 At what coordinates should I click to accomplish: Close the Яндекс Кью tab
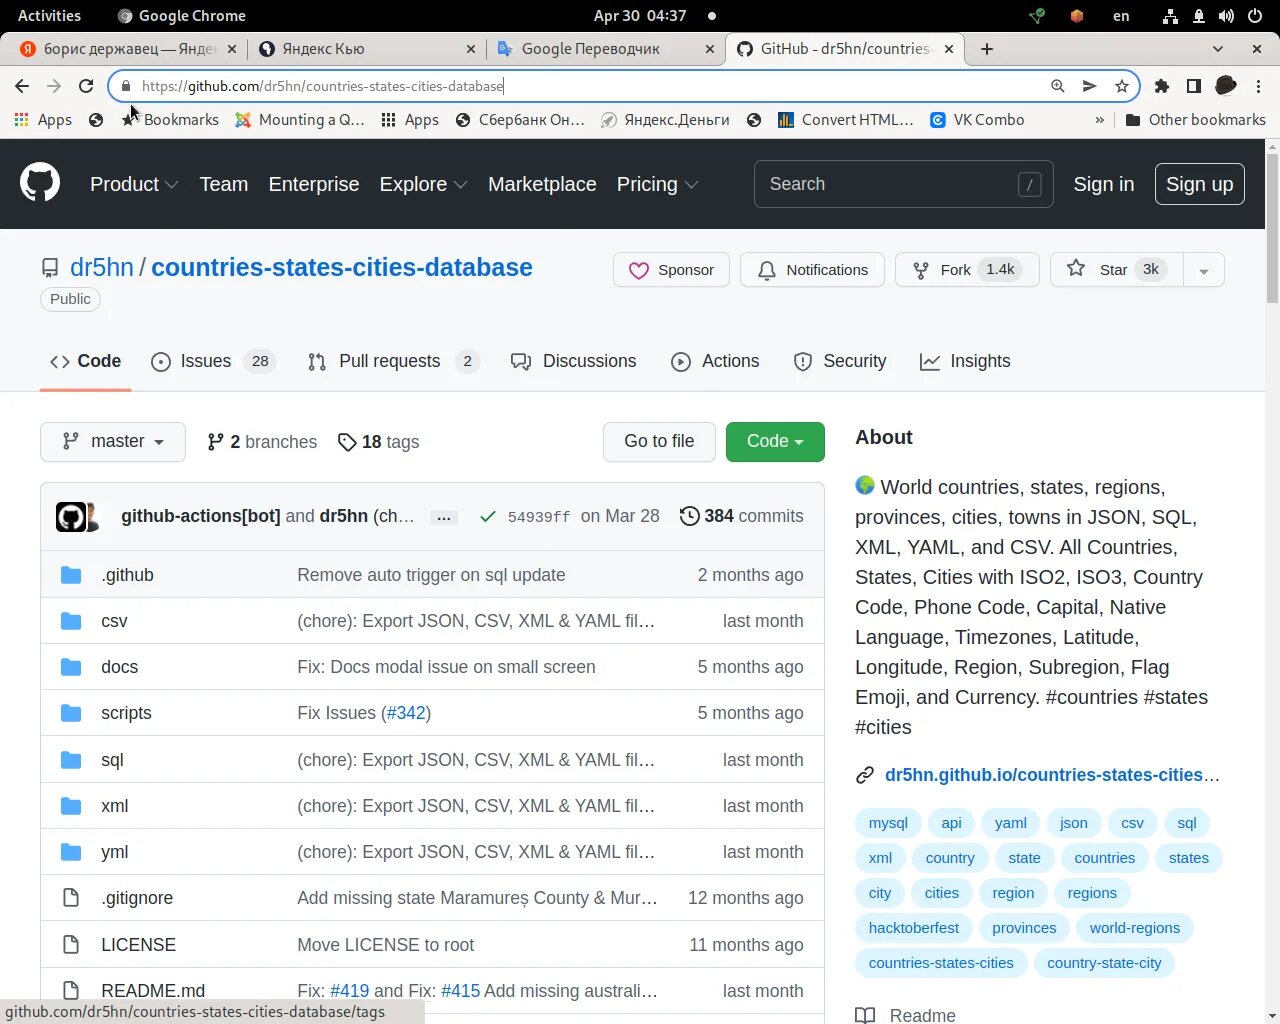click(x=472, y=49)
